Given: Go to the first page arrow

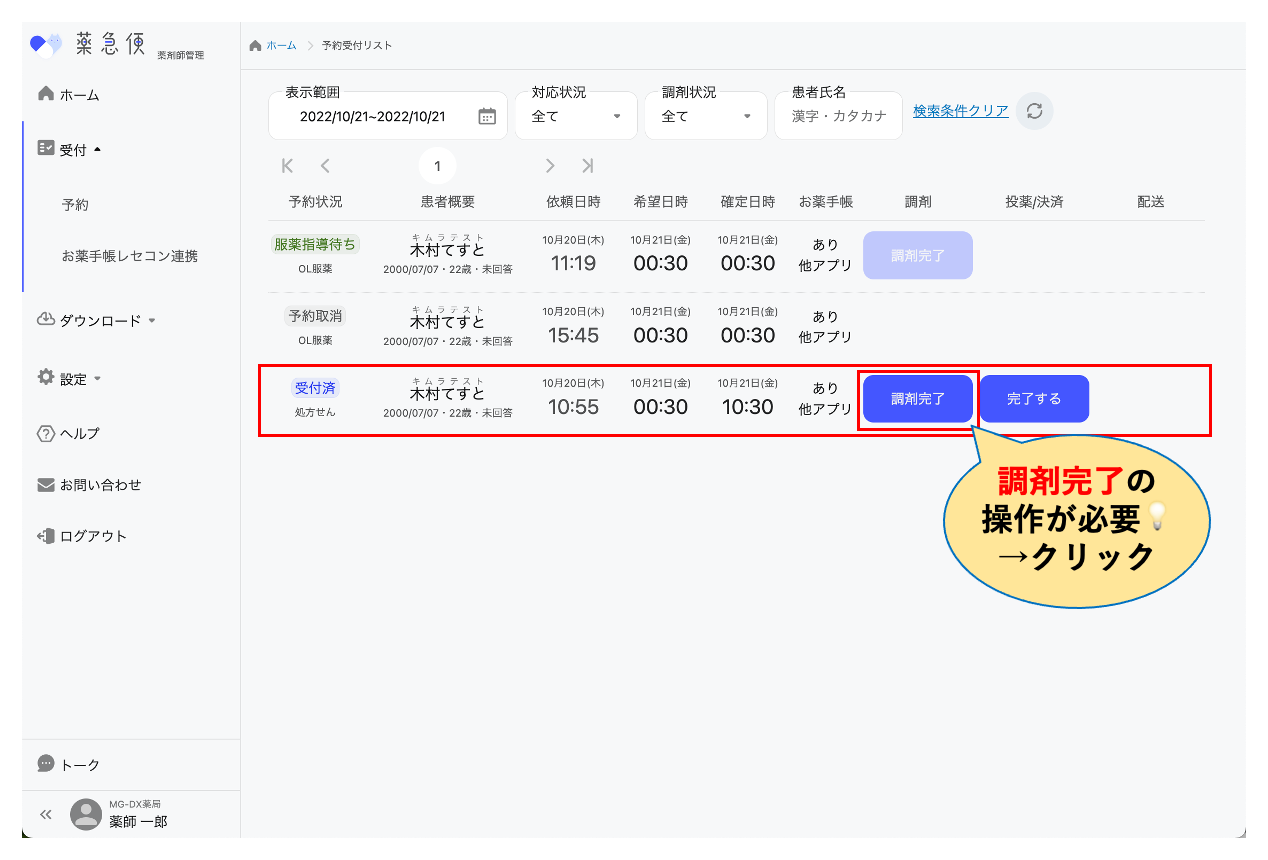Looking at the screenshot, I should pos(288,166).
